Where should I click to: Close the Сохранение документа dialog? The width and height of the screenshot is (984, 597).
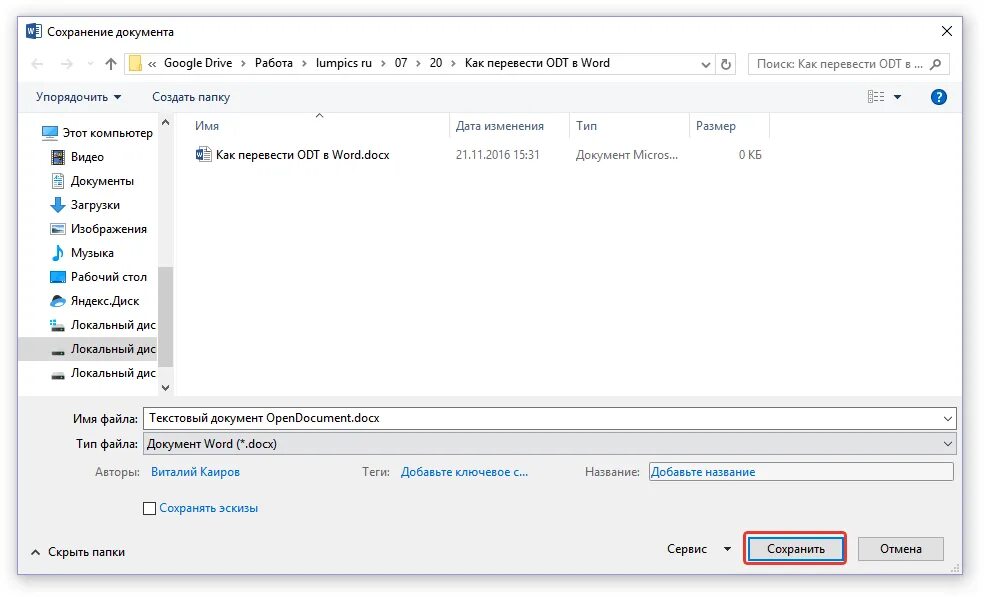947,31
